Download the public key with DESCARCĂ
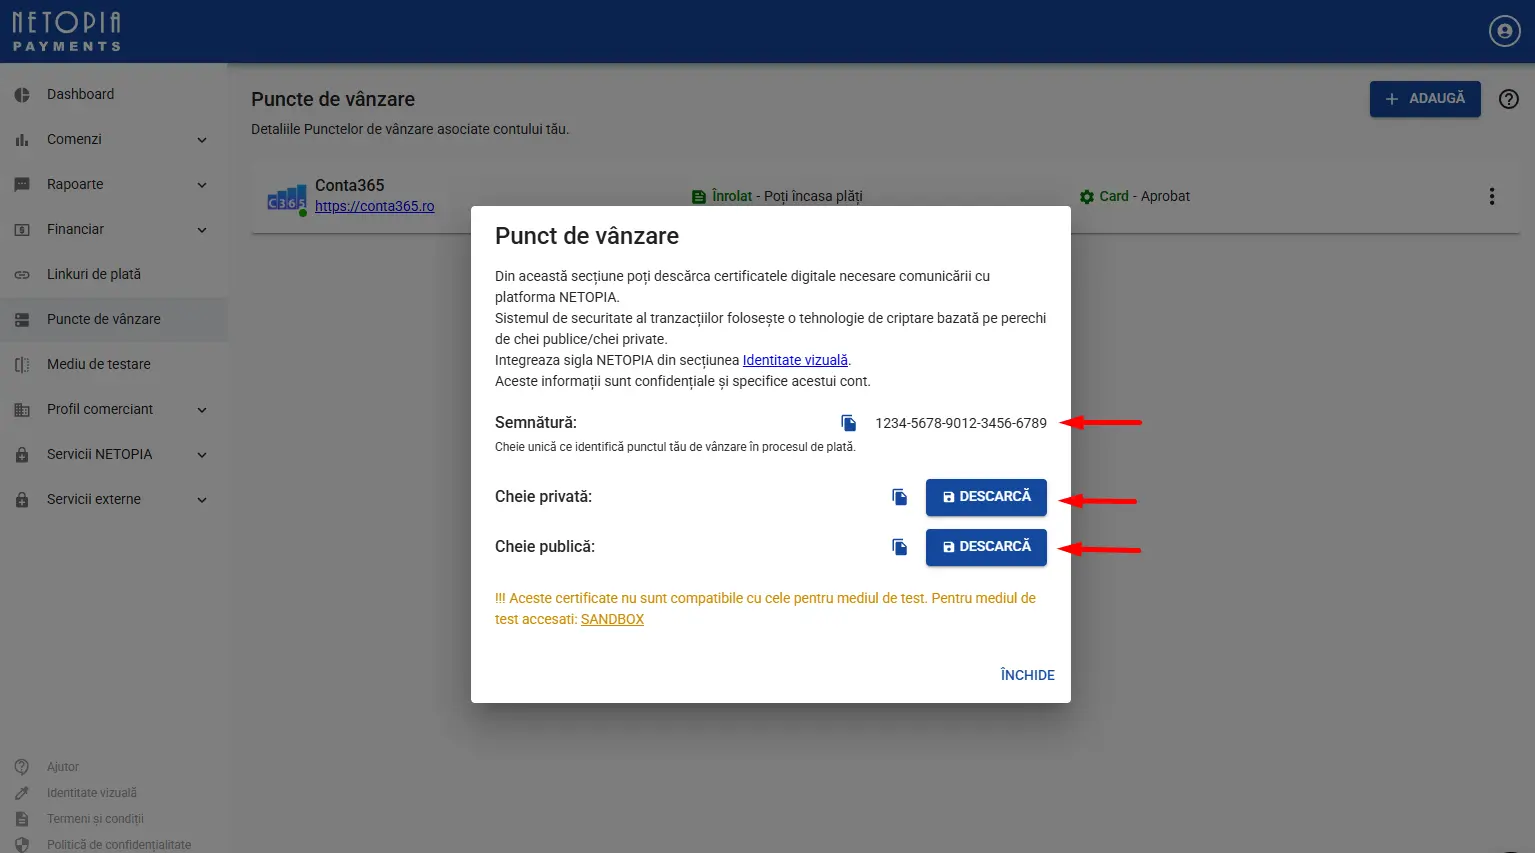This screenshot has width=1535, height=853. (x=985, y=547)
